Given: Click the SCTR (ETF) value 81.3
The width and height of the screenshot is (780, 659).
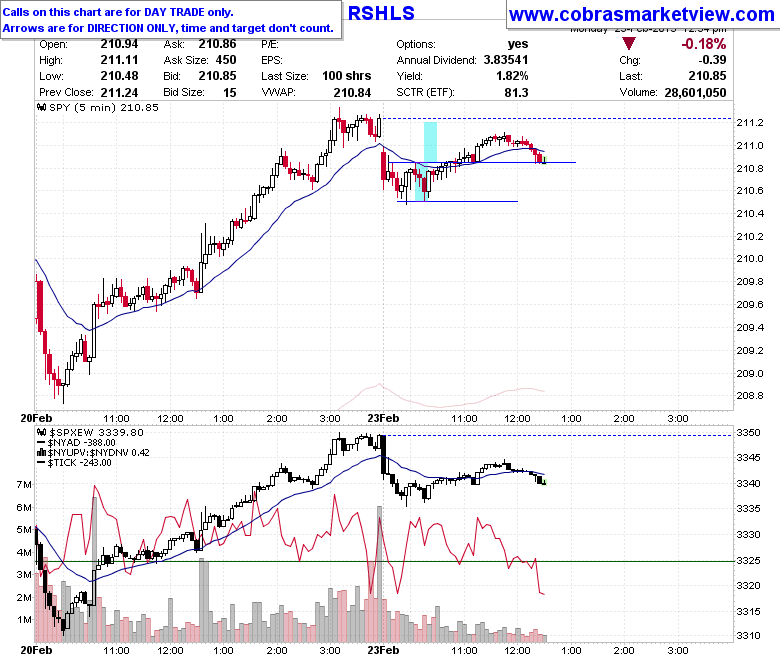Looking at the screenshot, I should (x=516, y=93).
